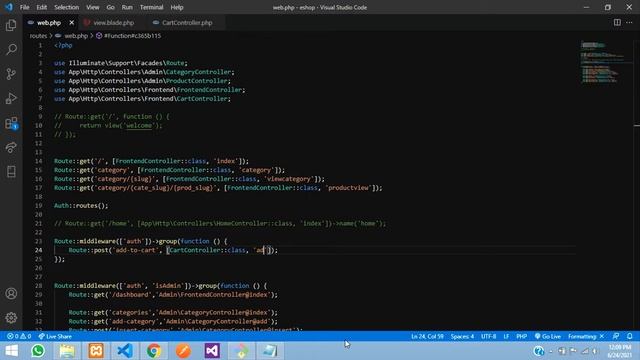The width and height of the screenshot is (640, 360).
Task: Change end of line sequence LF
Action: click(506, 336)
